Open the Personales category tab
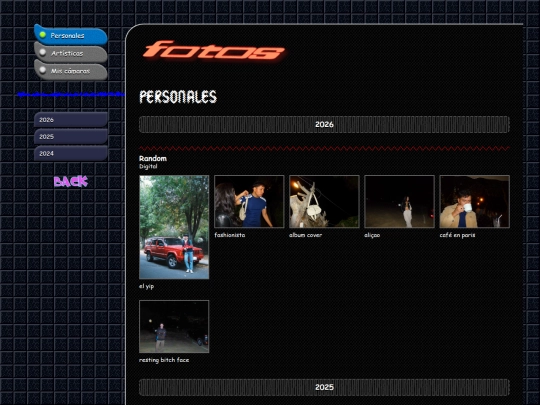This screenshot has width=540, height=405. pyautogui.click(x=71, y=35)
